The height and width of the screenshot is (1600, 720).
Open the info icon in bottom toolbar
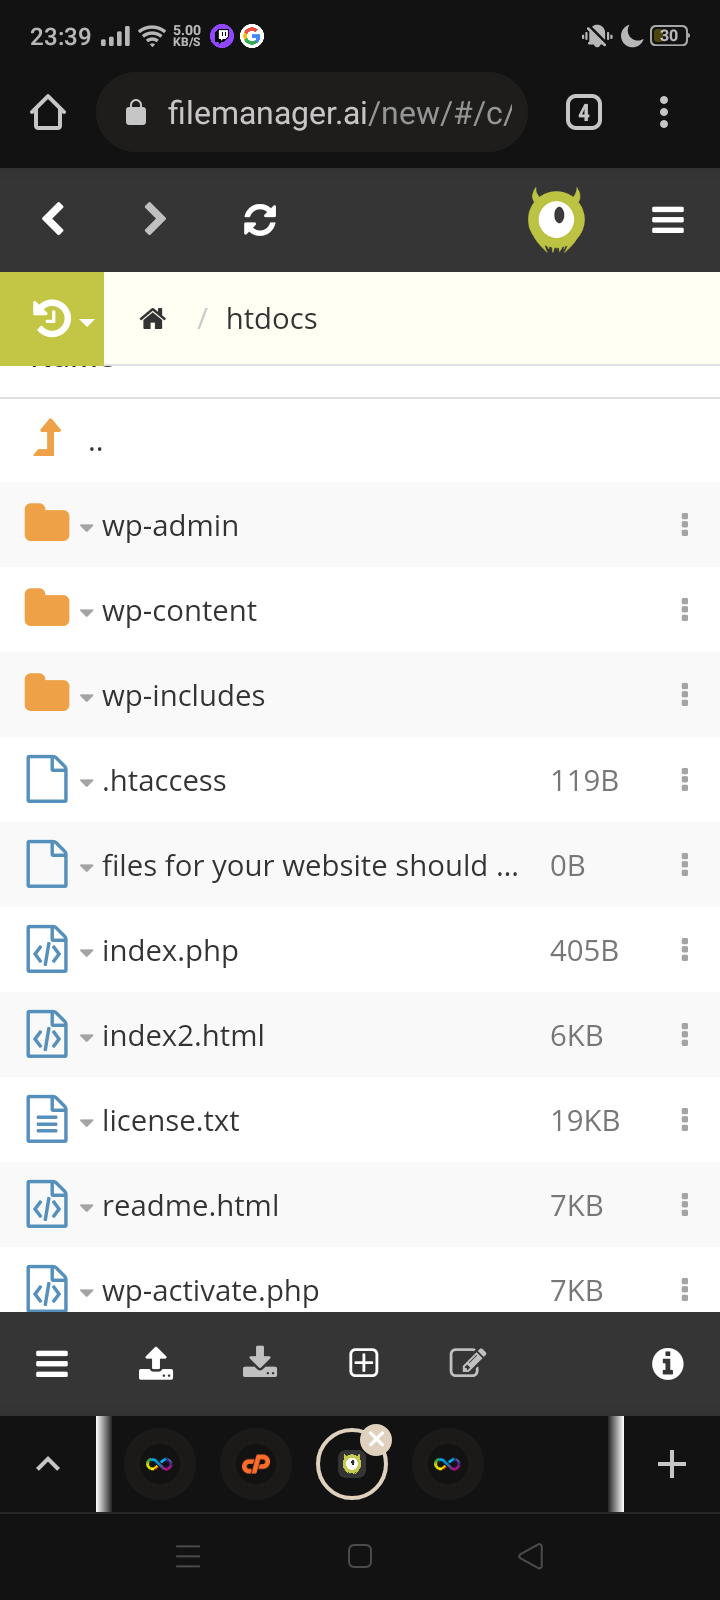click(667, 1363)
